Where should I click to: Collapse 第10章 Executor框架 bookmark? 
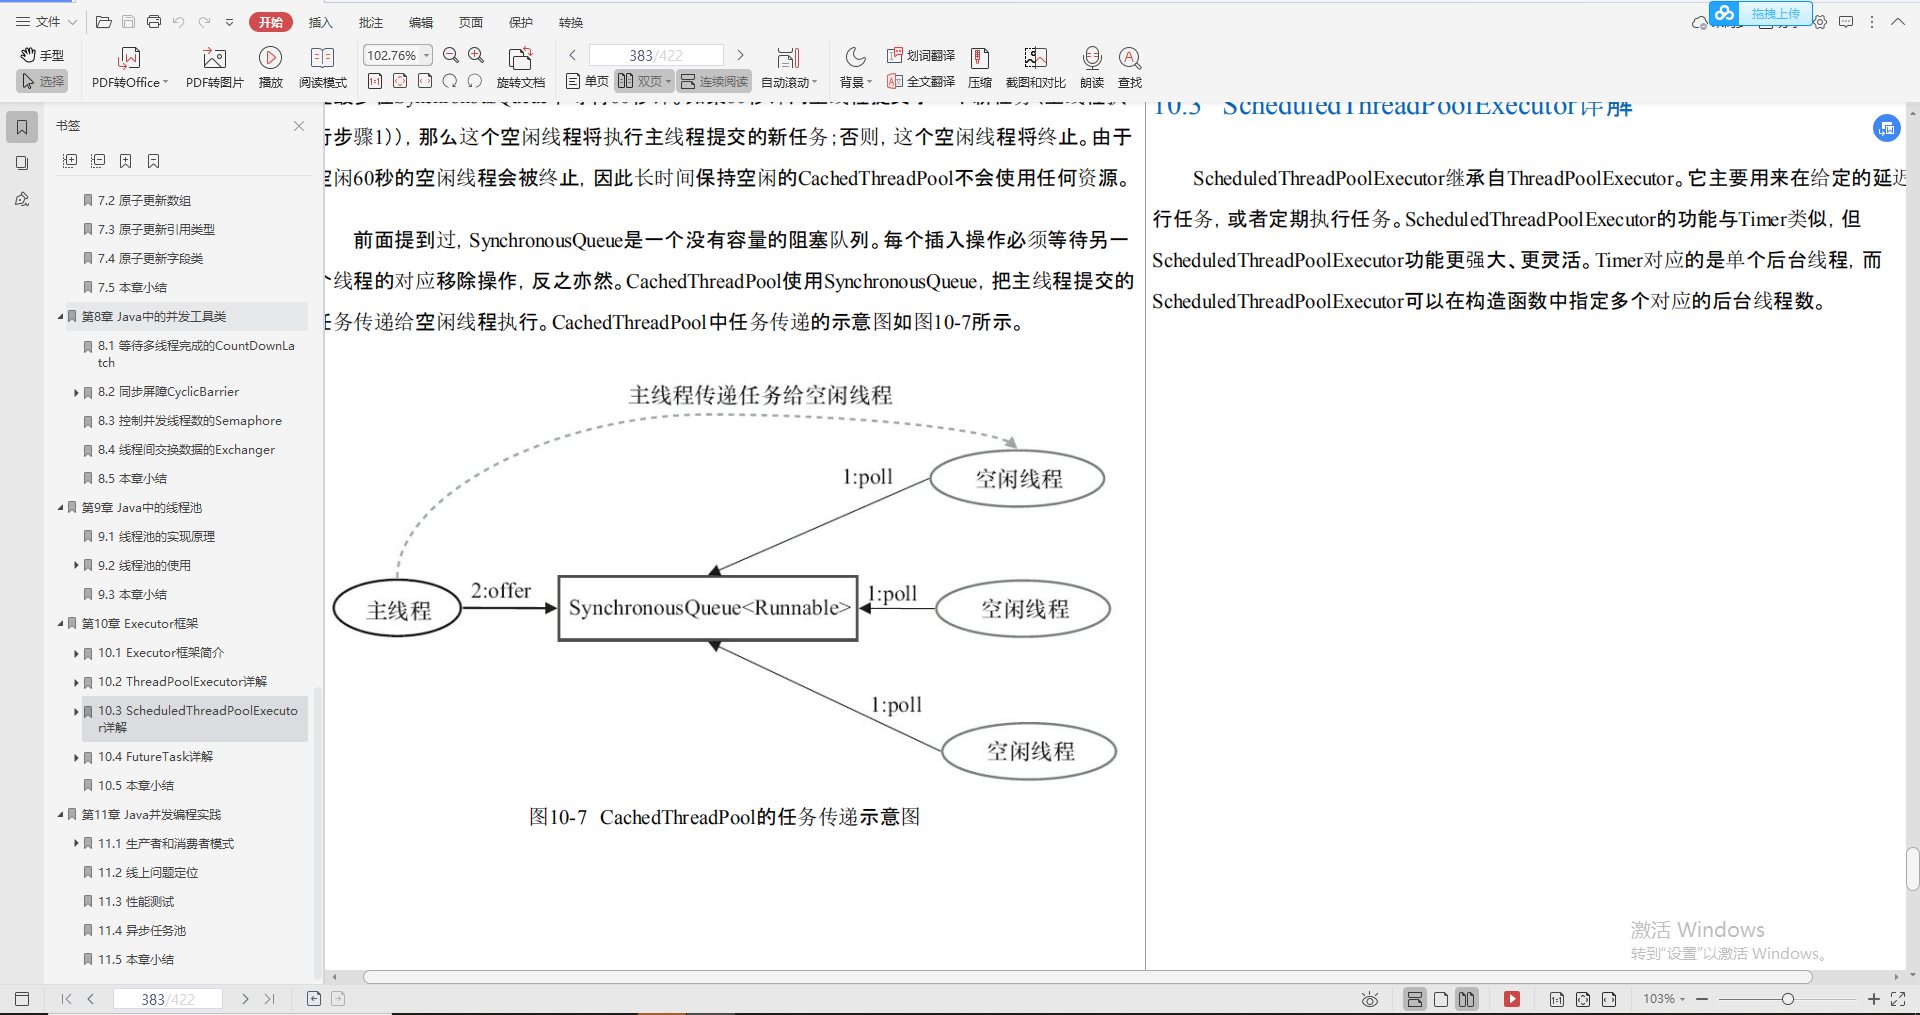point(61,624)
